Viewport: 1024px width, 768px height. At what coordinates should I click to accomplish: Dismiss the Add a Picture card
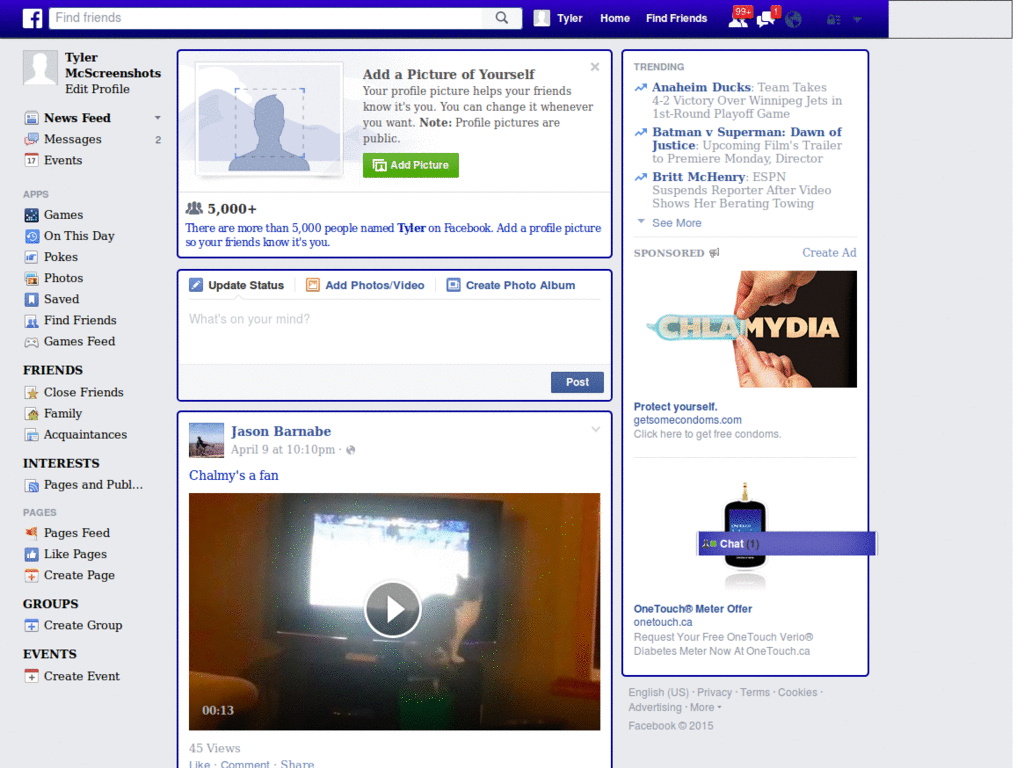[x=594, y=67]
